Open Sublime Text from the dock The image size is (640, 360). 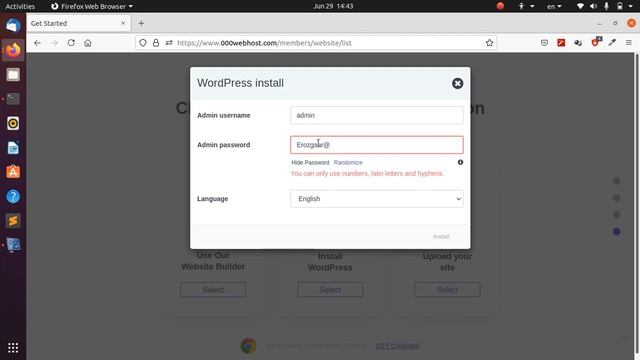click(x=13, y=221)
